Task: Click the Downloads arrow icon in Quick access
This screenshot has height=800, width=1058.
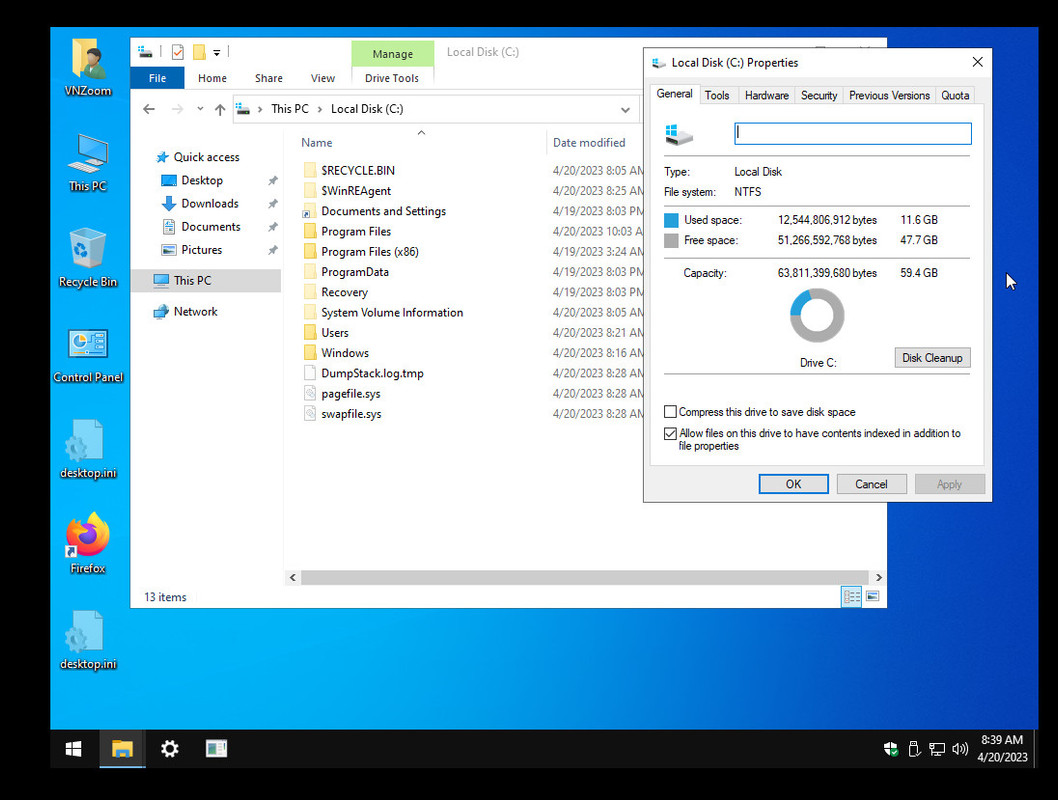Action: 169,204
